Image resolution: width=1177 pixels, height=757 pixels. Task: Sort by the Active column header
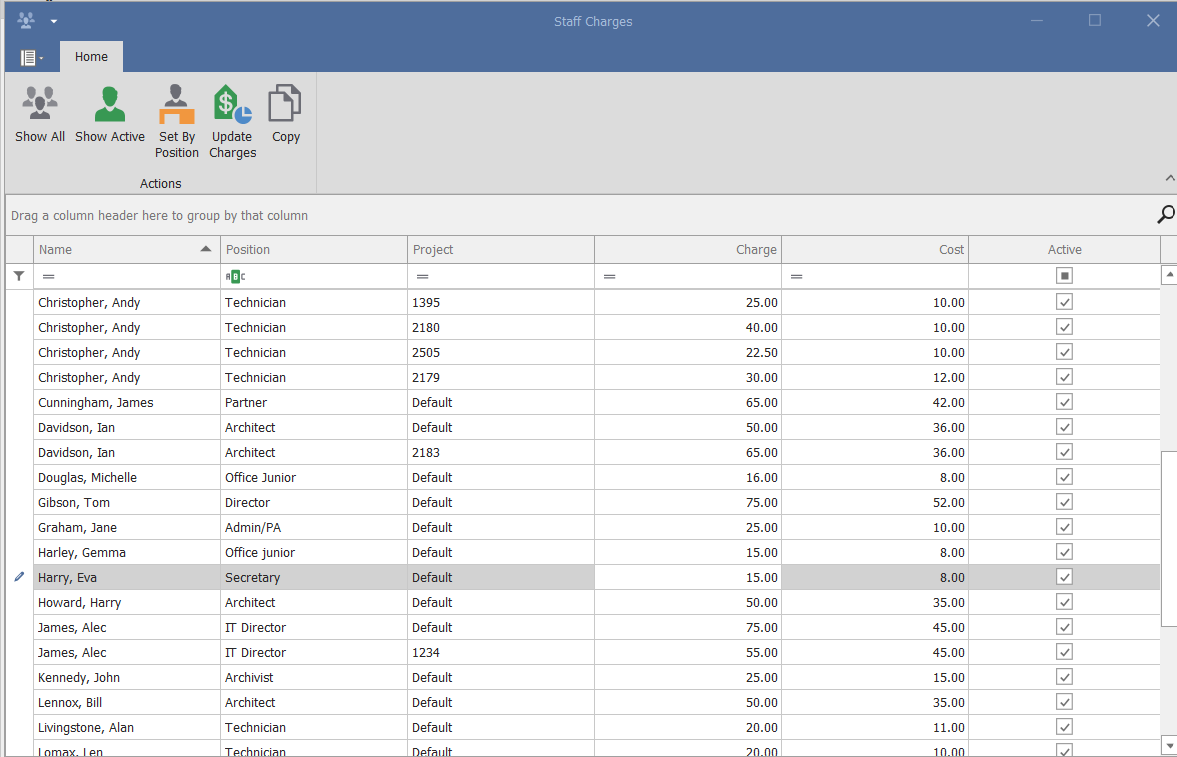pyautogui.click(x=1064, y=249)
